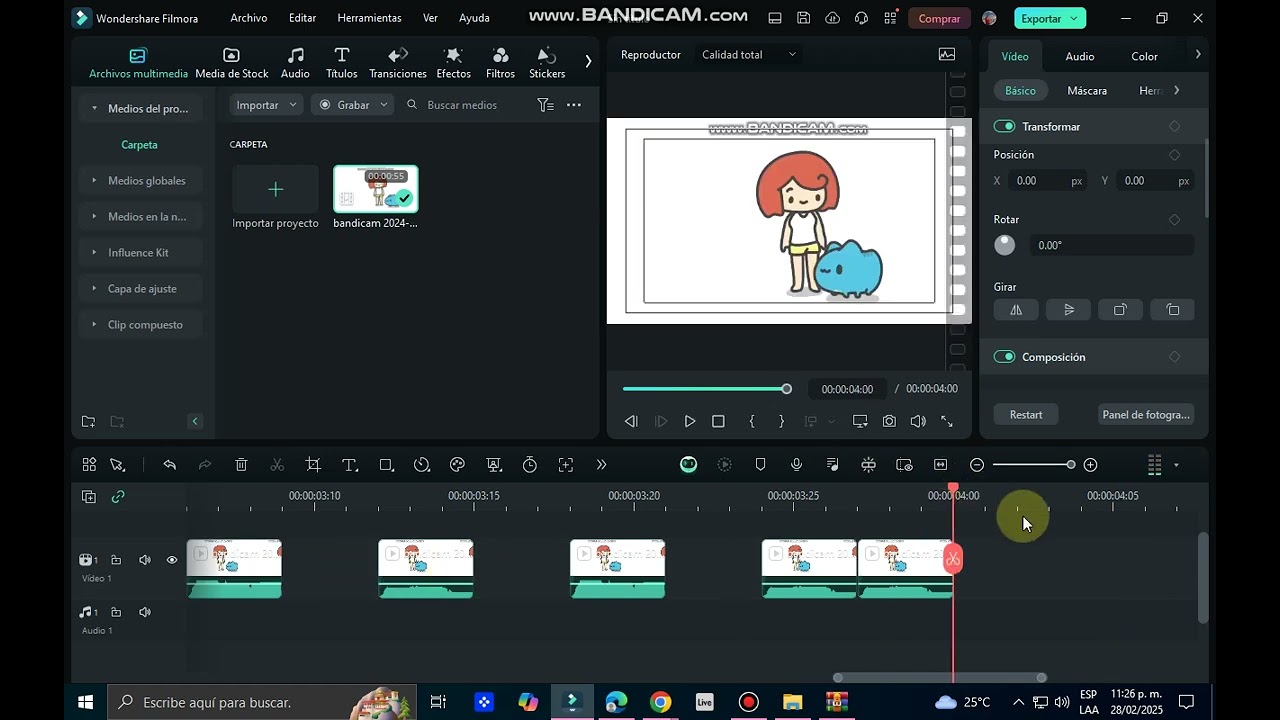Open the Filtros tab
This screenshot has width=1280, height=720.
[500, 63]
